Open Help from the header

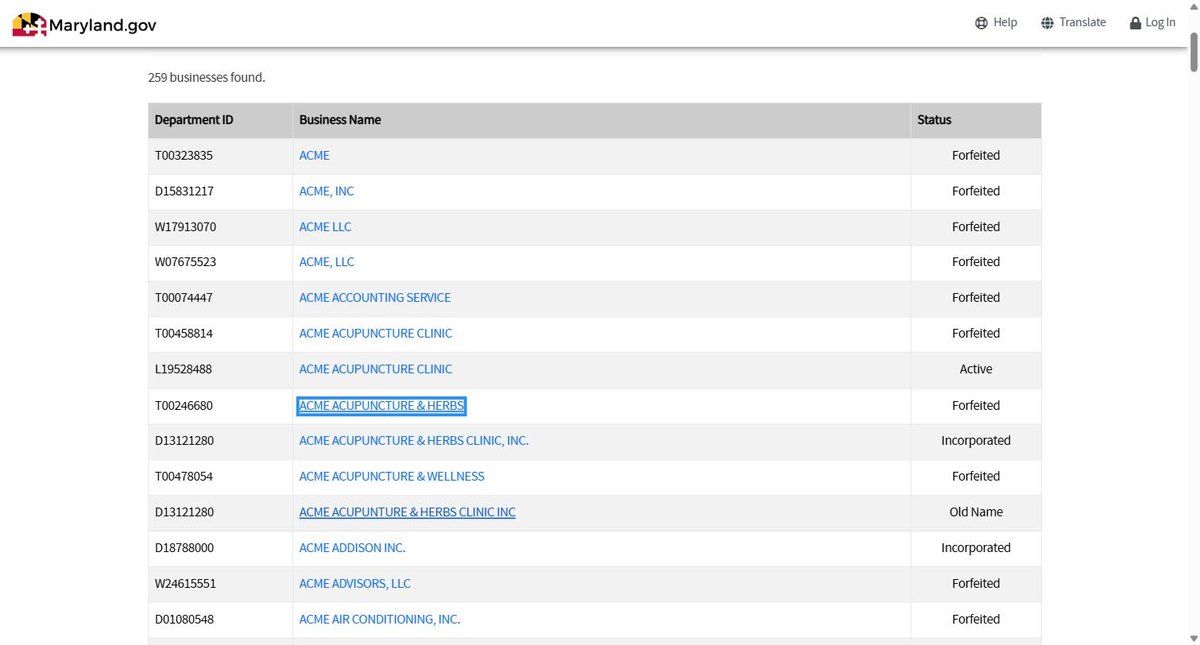996,22
